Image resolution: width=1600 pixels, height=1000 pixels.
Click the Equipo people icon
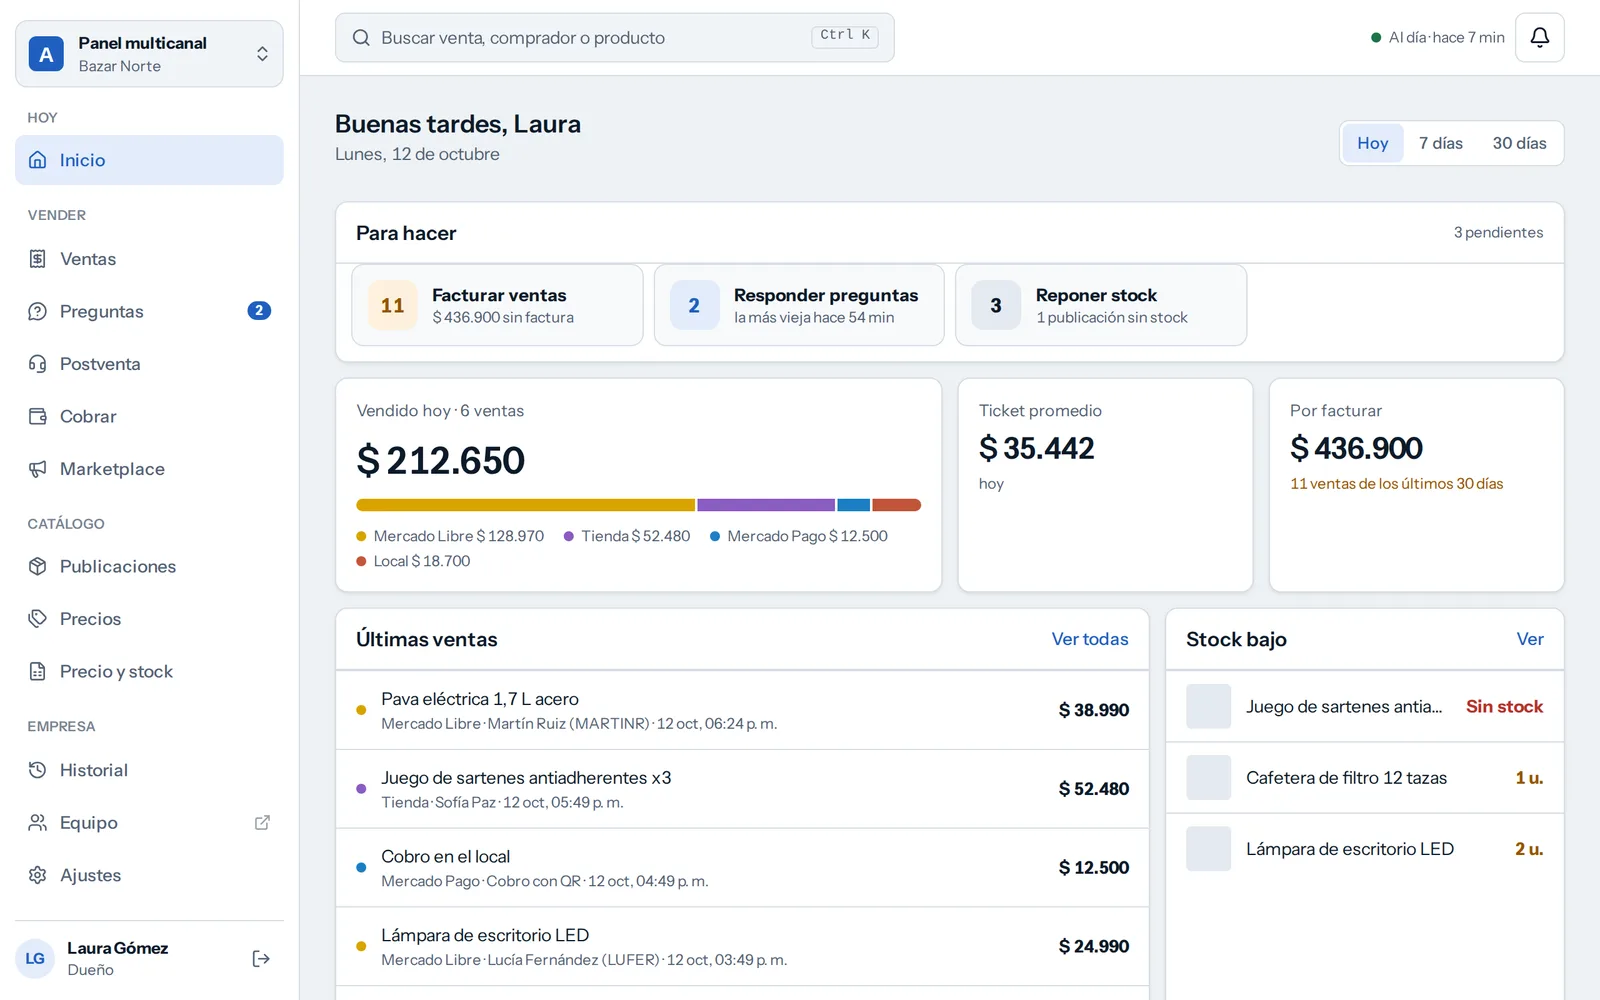pos(38,823)
